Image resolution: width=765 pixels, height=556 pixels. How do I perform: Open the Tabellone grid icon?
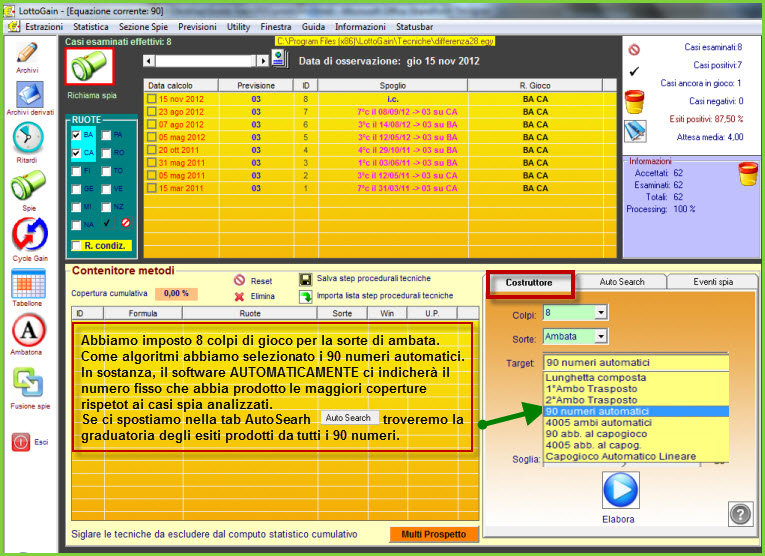(28, 283)
